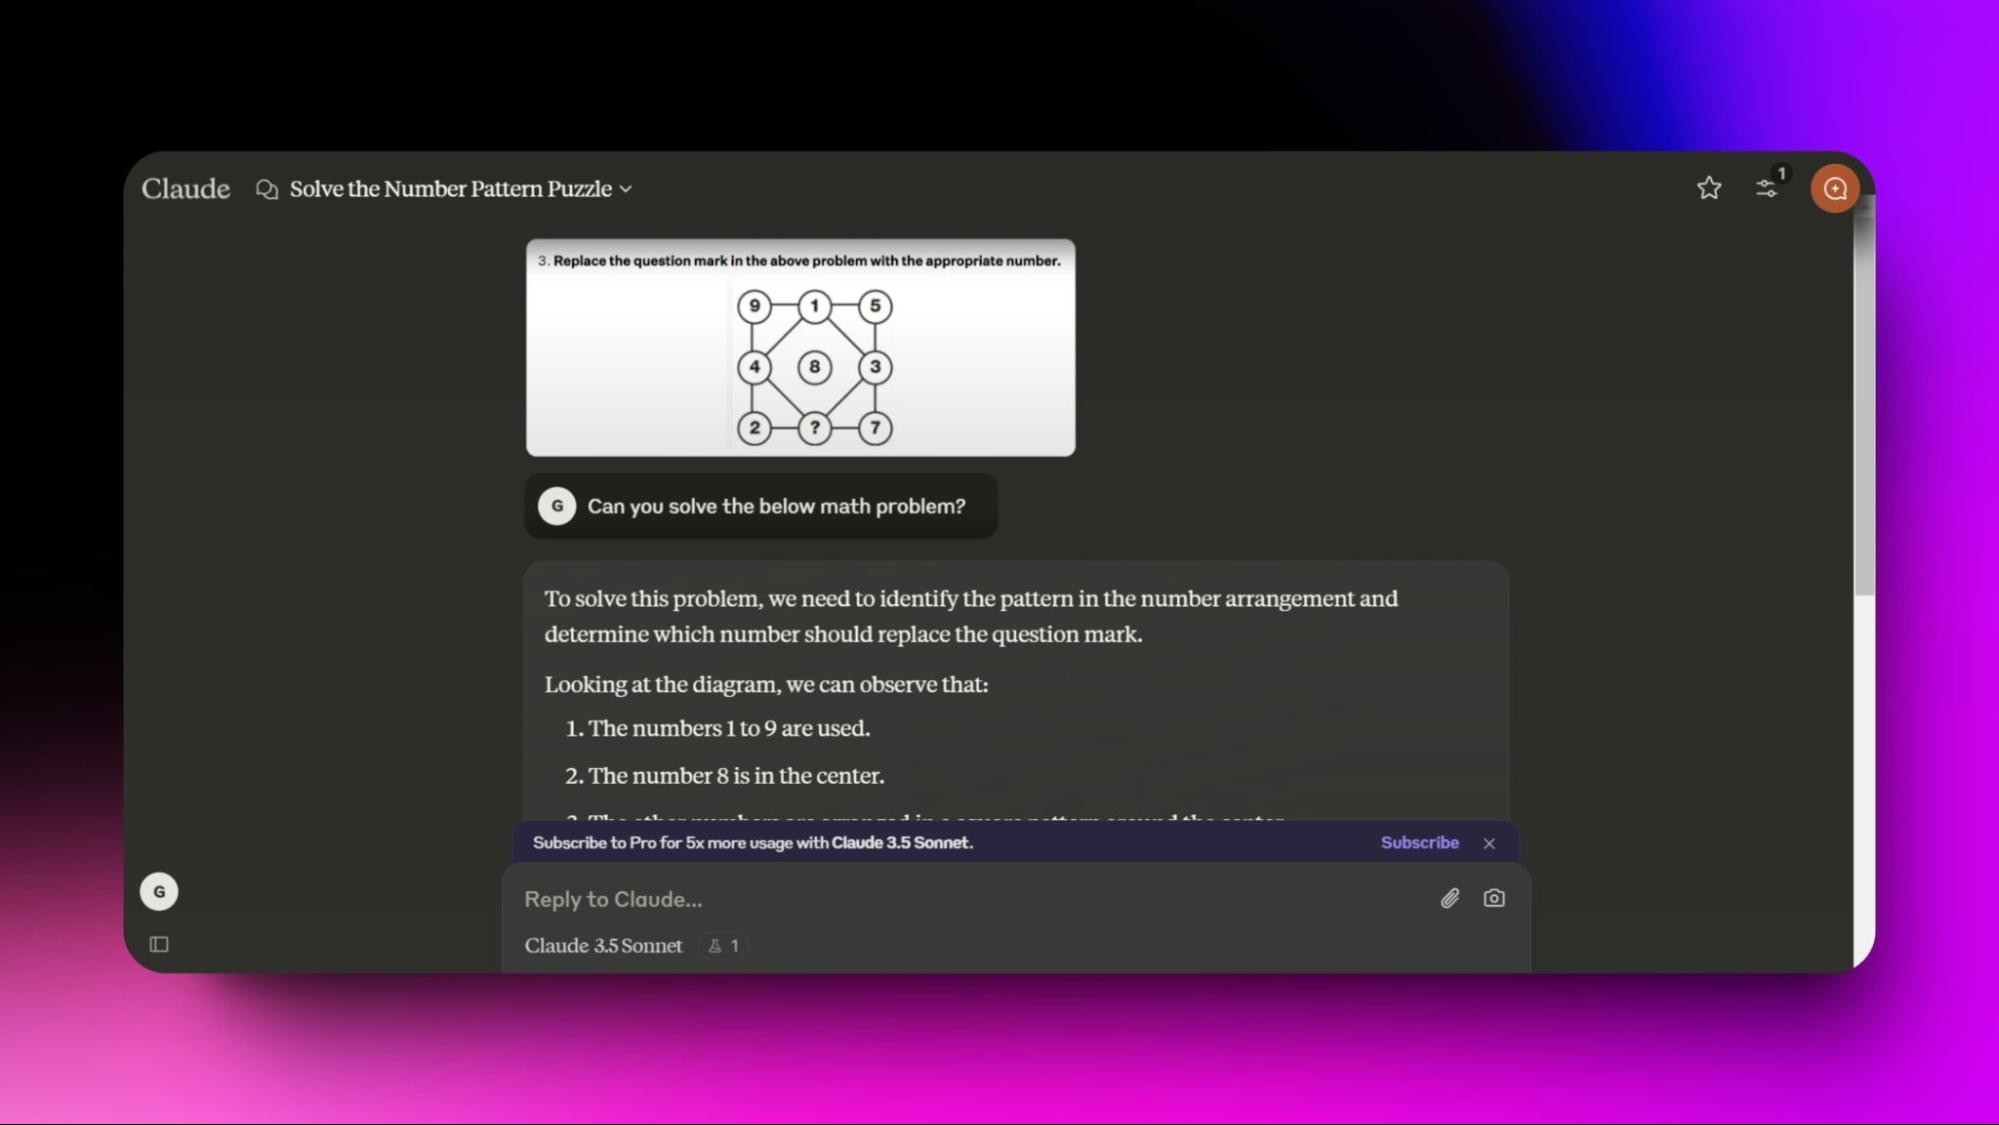Click 'The numbers 1 to 9 are used.' line
This screenshot has width=1999, height=1125.
(729, 729)
